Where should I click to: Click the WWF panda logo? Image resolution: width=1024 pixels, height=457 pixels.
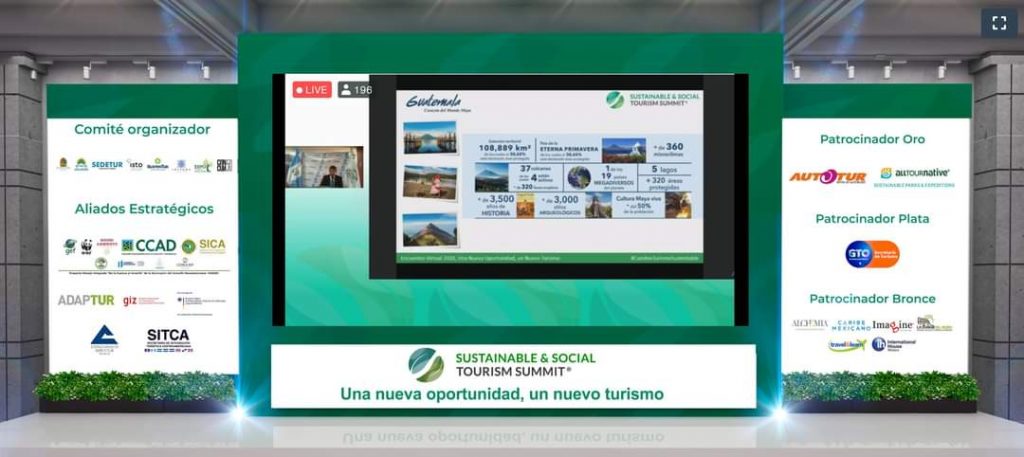click(86, 244)
